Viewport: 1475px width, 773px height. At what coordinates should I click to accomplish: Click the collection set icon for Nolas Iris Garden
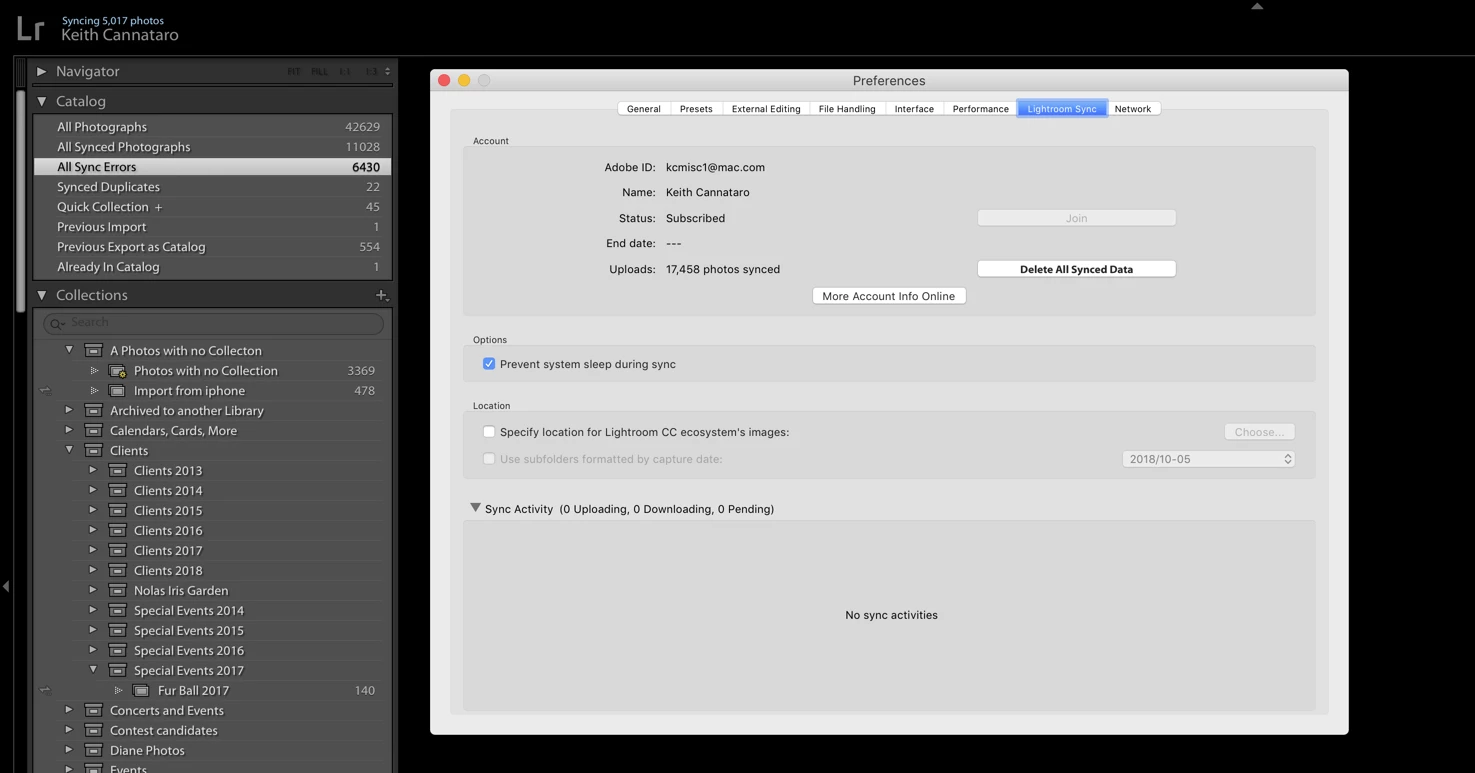(117, 591)
